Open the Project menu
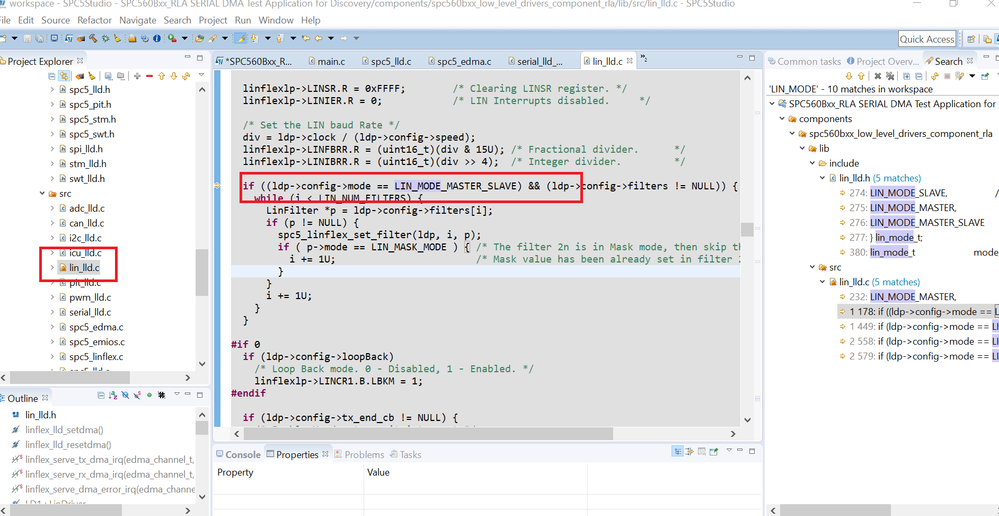This screenshot has width=999, height=516. [213, 20]
